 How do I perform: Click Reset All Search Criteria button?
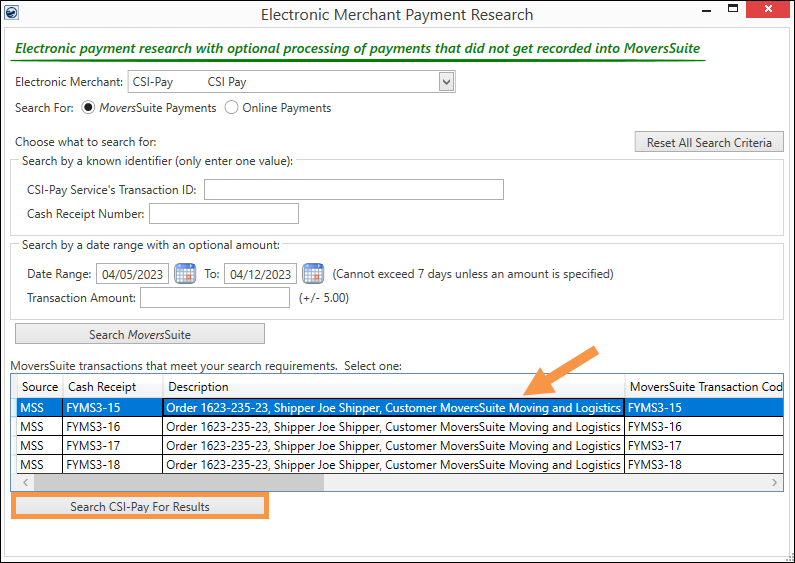point(709,143)
